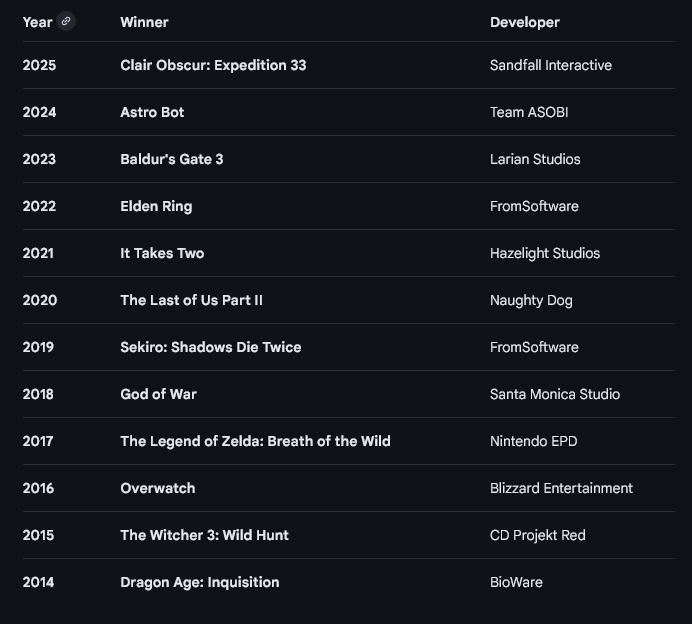This screenshot has height=624, width=692.
Task: Select Larian Studios developer name
Action: [x=535, y=159]
